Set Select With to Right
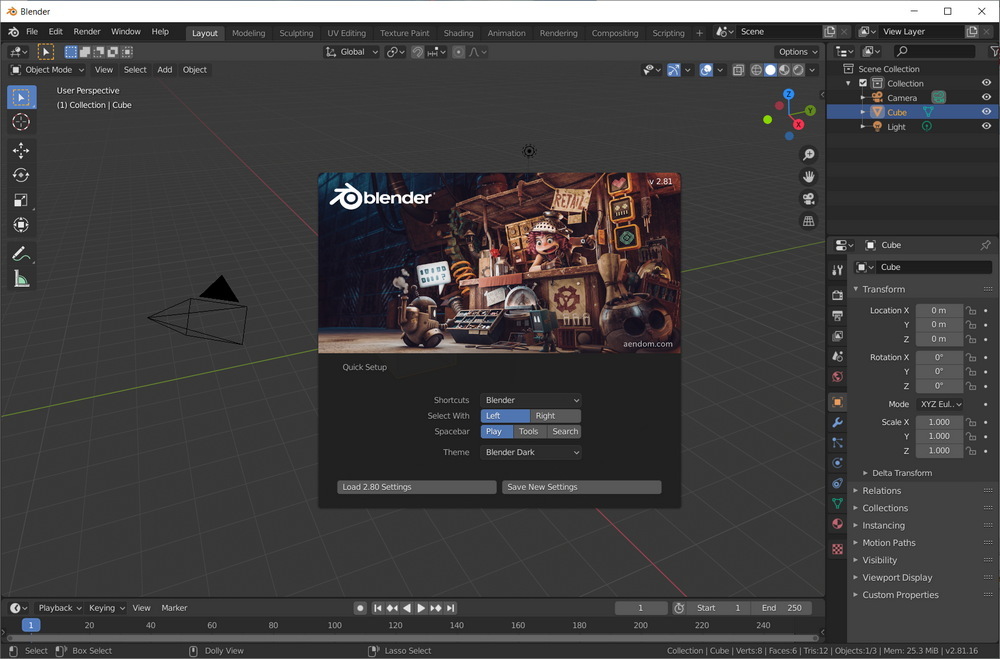 555,416
